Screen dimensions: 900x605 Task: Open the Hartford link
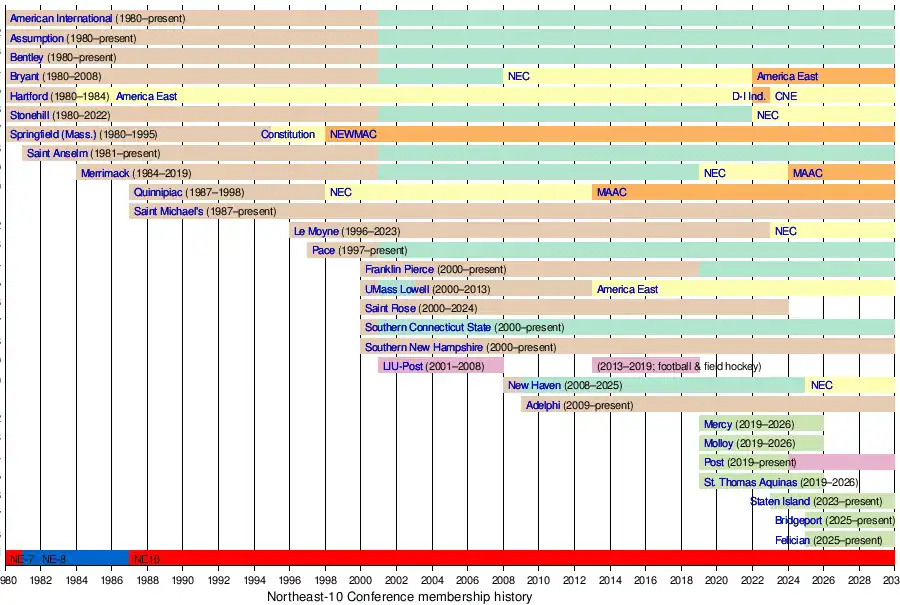pos(28,96)
